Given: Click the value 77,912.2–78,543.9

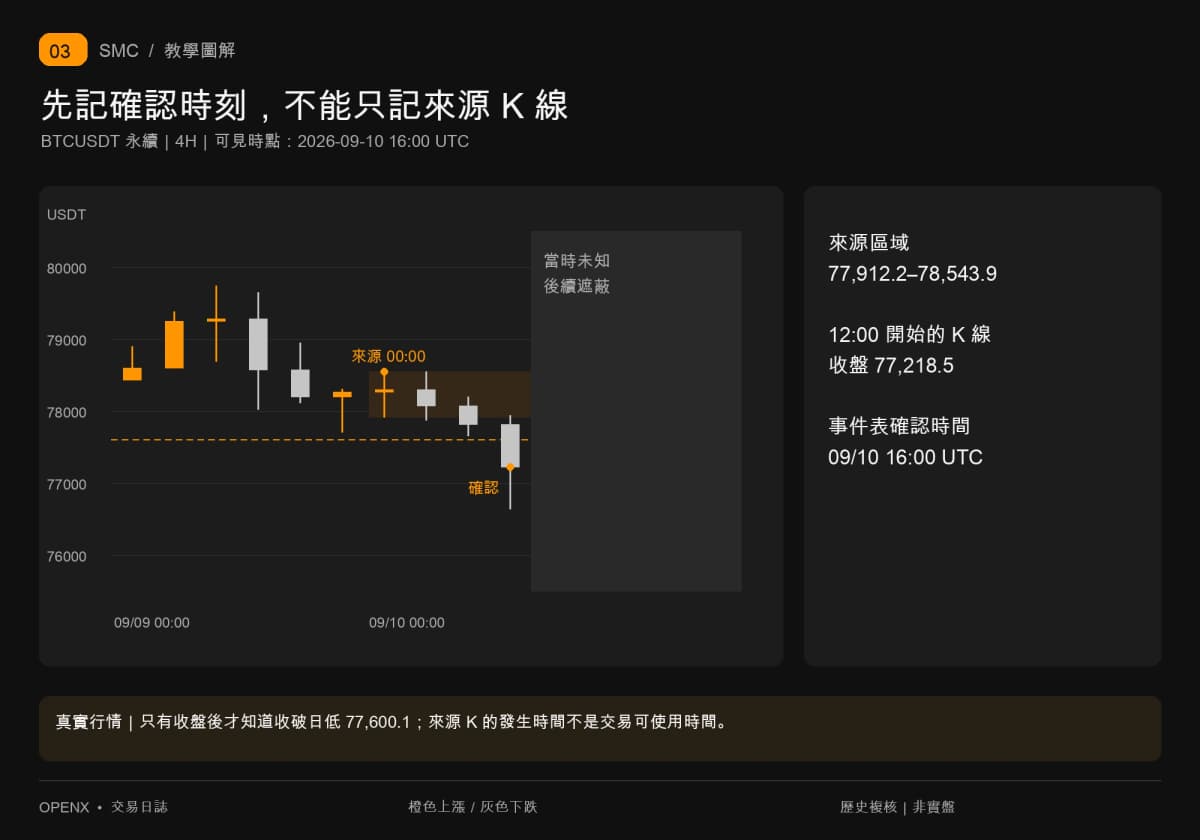Looking at the screenshot, I should pos(912,274).
